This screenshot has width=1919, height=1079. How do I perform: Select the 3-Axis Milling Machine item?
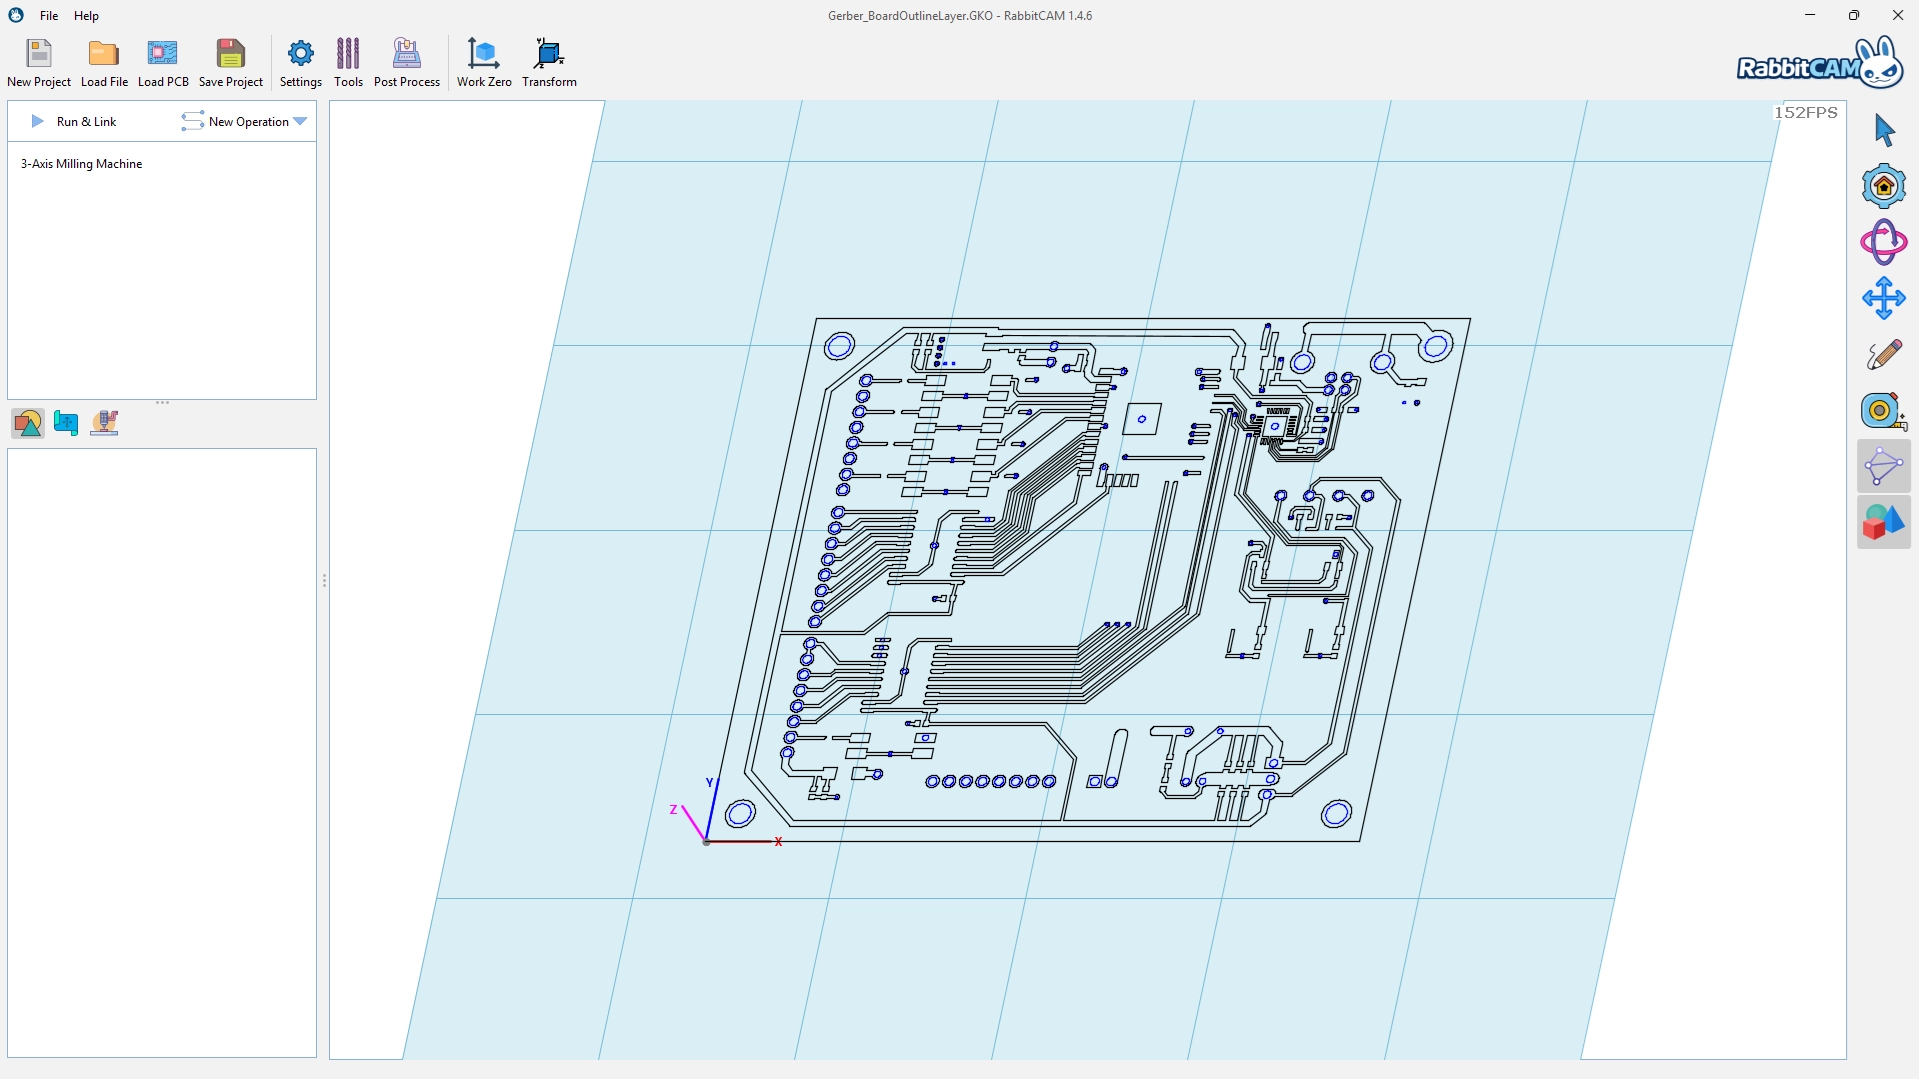(x=82, y=164)
